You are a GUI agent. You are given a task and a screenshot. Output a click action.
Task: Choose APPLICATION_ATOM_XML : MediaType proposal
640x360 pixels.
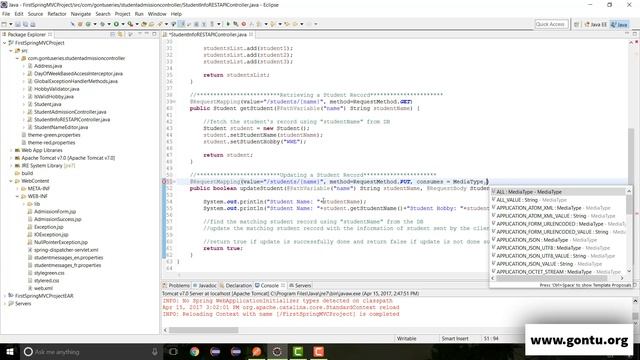click(558, 208)
